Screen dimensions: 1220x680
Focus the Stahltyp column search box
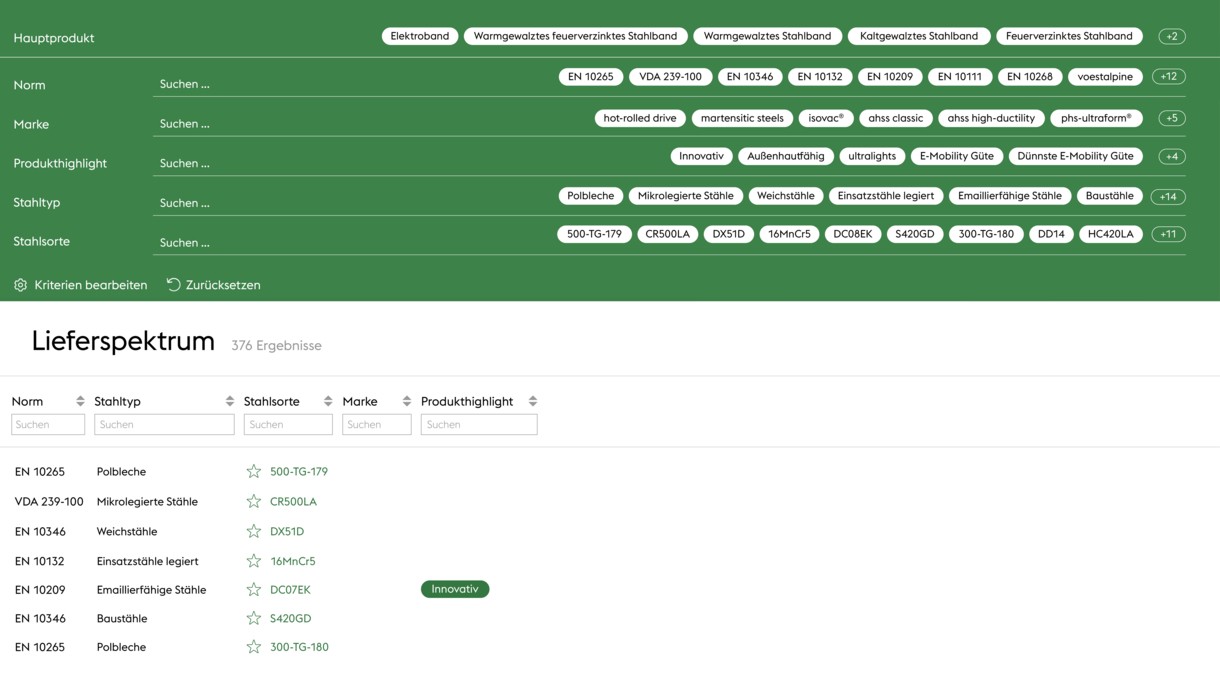pos(164,425)
